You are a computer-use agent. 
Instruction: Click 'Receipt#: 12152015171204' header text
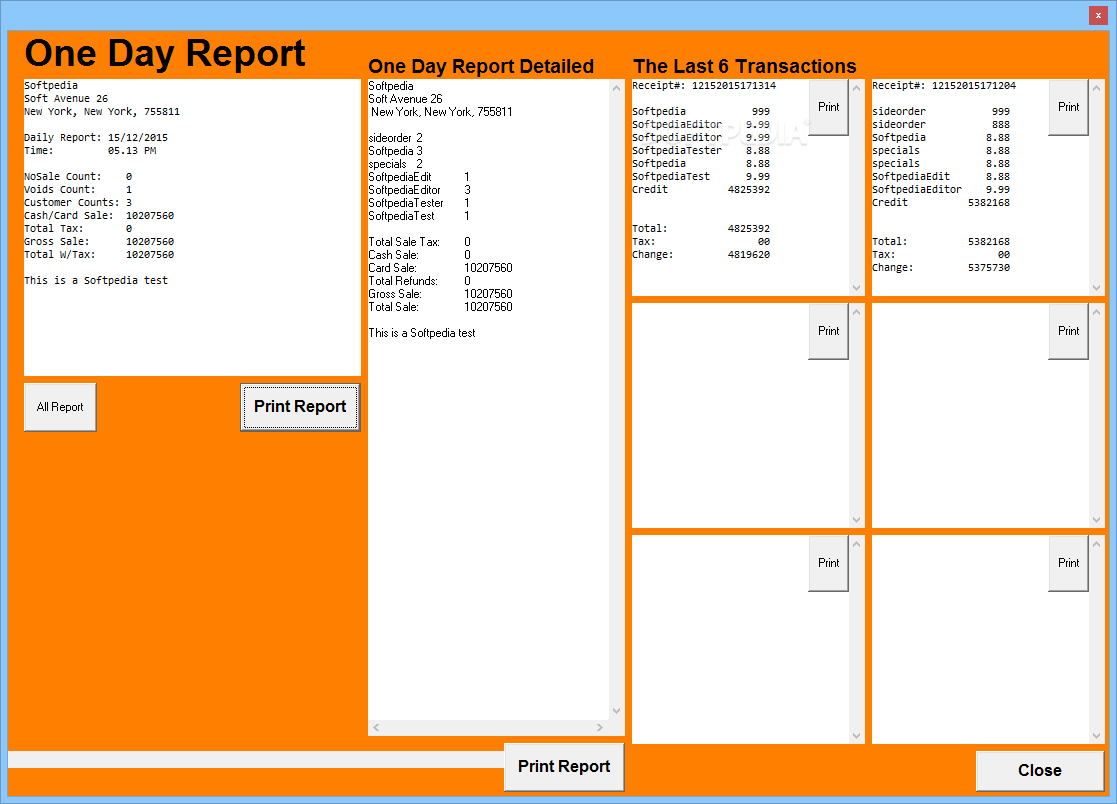(x=944, y=85)
